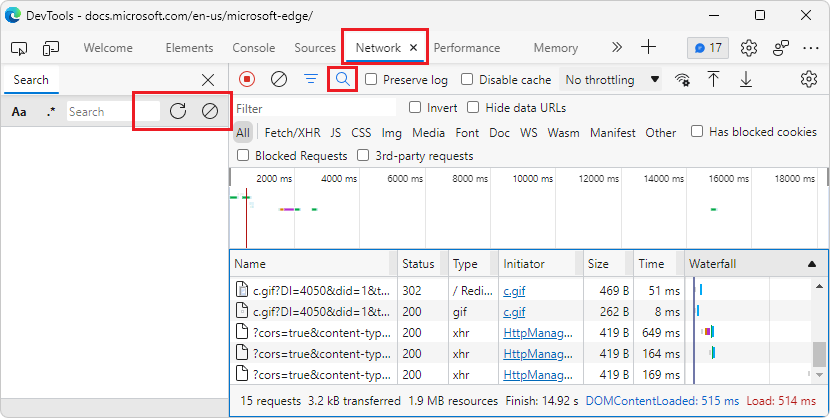The height and width of the screenshot is (418, 830).
Task: Check the Invert checkbox
Action: 415,108
